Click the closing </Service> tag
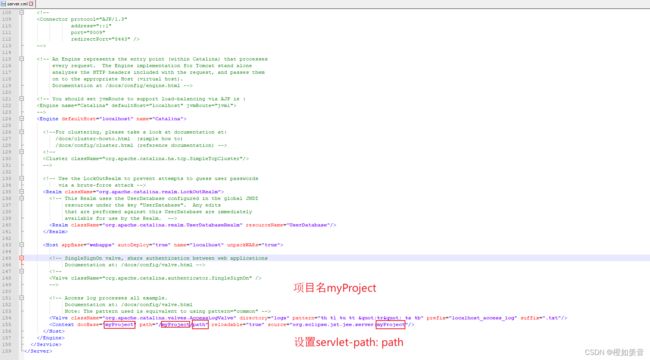The width and height of the screenshot is (650, 360). tap(46, 344)
